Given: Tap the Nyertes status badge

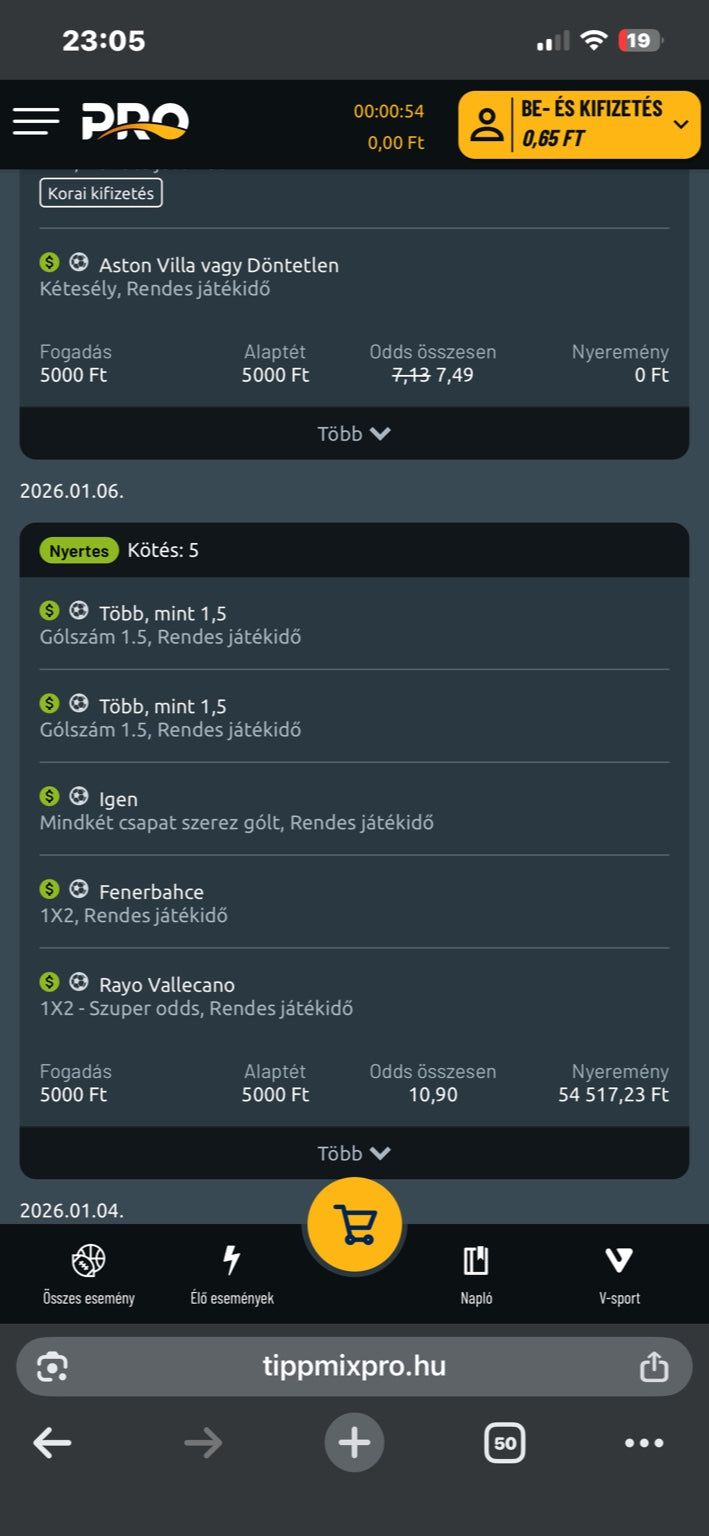Looking at the screenshot, I should pyautogui.click(x=79, y=550).
